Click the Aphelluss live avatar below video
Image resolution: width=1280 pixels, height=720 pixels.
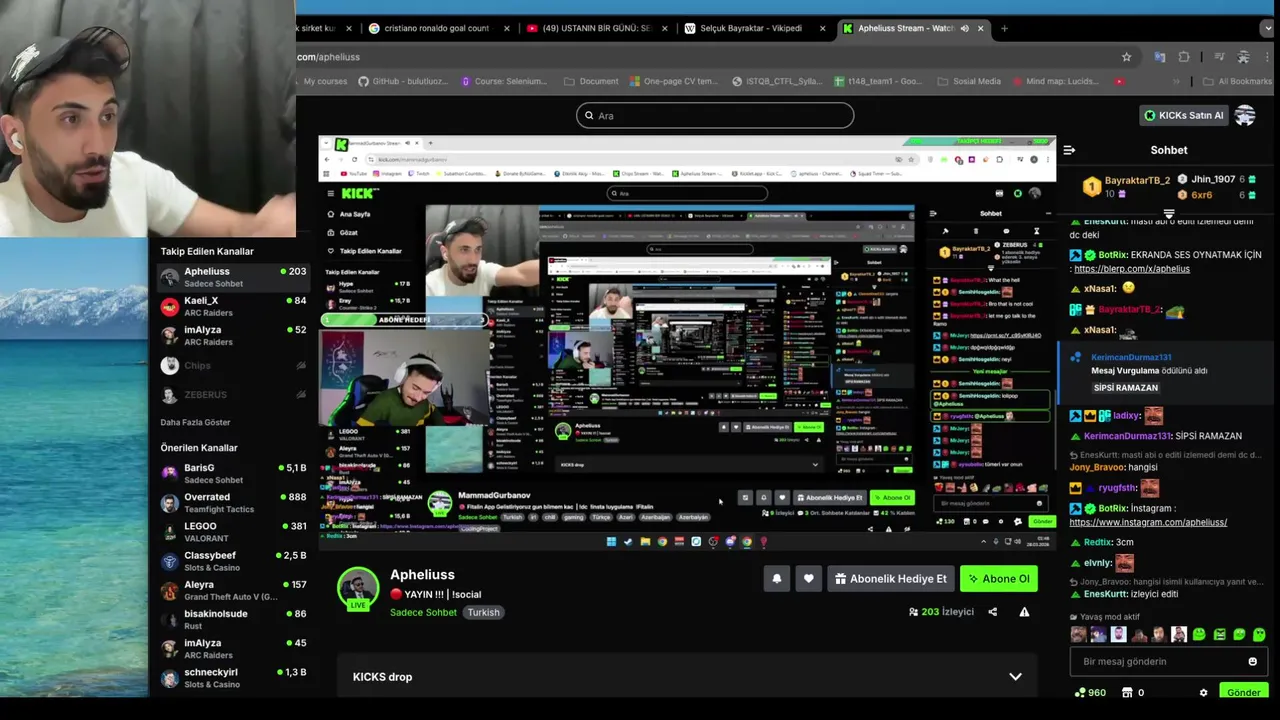[358, 588]
